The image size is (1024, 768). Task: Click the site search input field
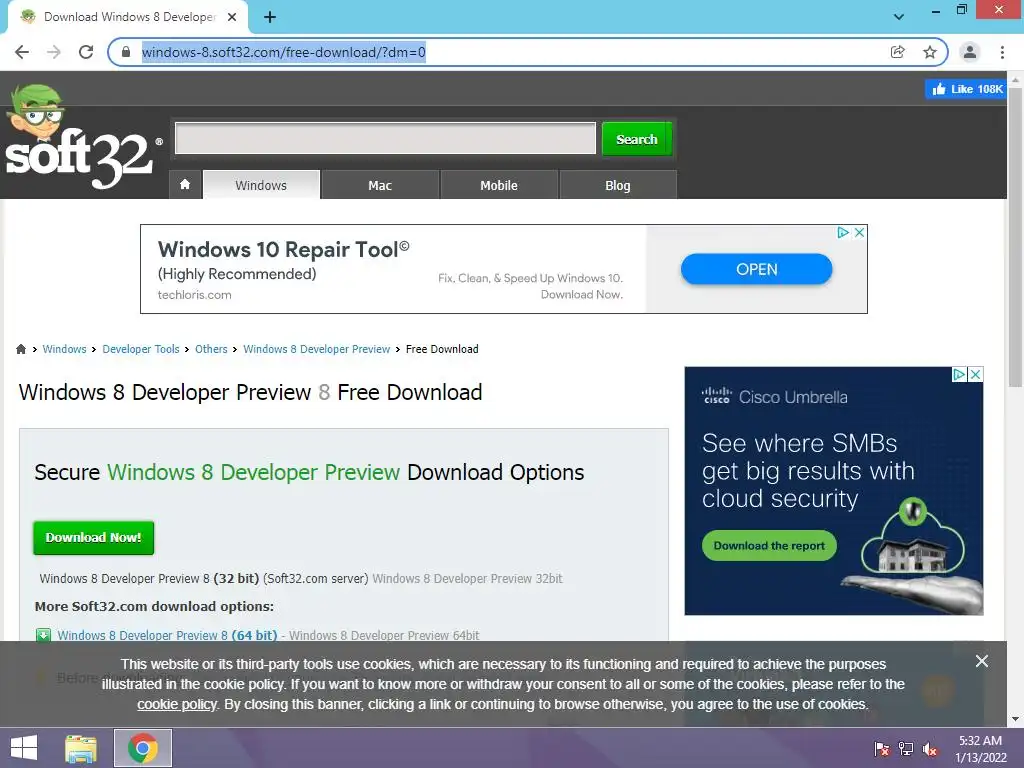[385, 138]
